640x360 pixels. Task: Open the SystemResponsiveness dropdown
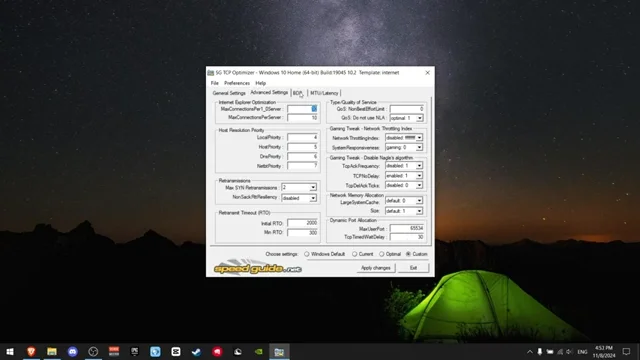(x=419, y=147)
